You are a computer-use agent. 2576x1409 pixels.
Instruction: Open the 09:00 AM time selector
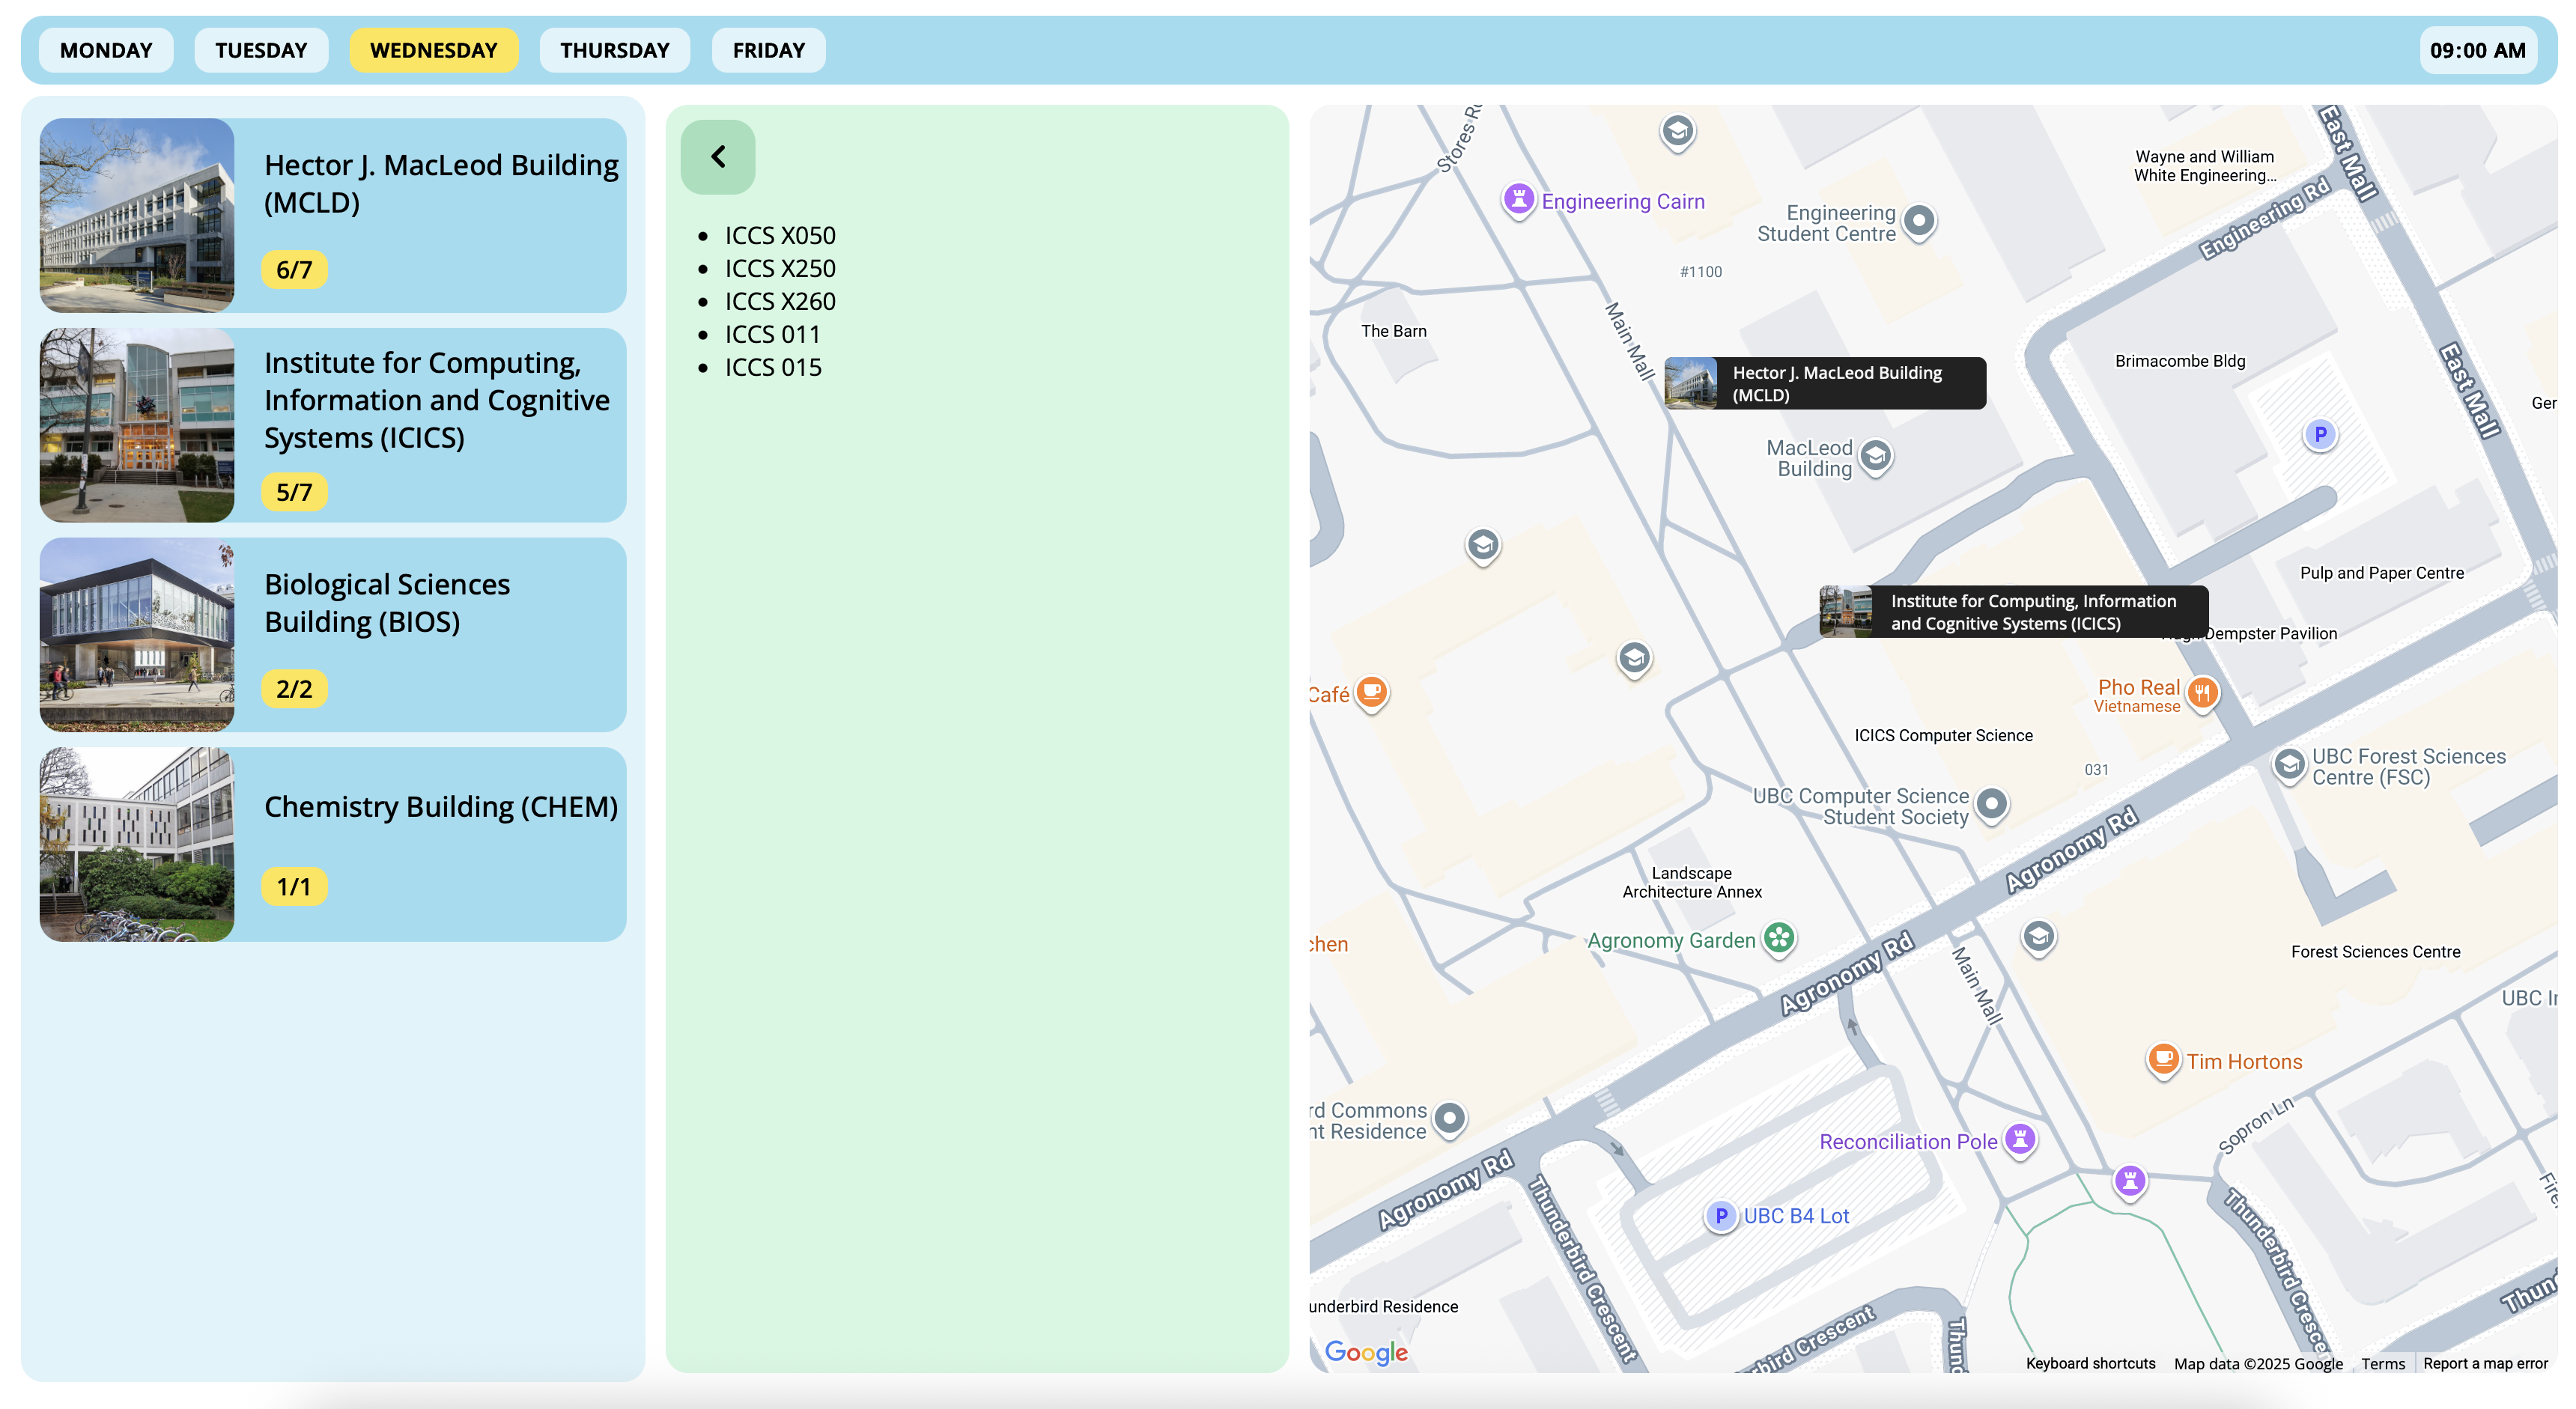pyautogui.click(x=2477, y=50)
